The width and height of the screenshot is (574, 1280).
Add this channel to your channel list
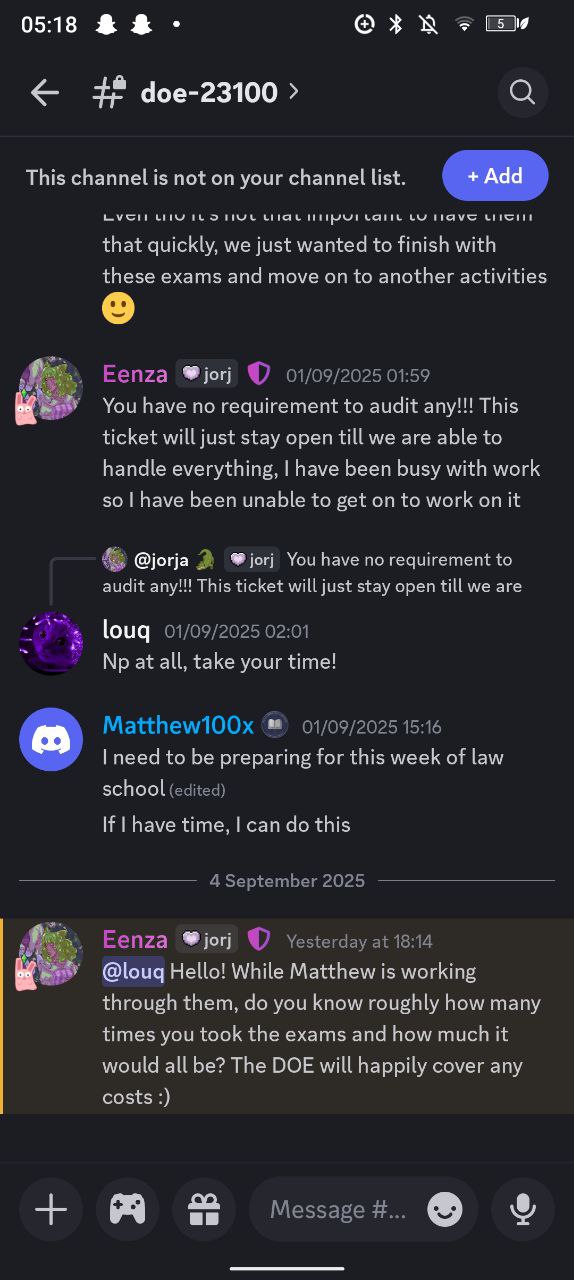[495, 176]
